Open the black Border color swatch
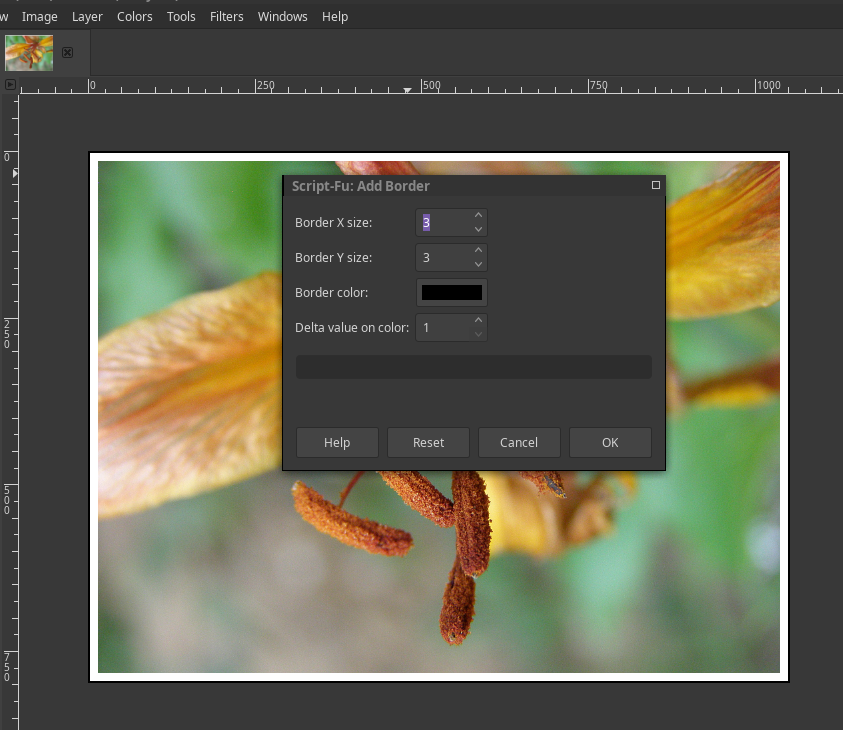This screenshot has width=843, height=730. [452, 292]
